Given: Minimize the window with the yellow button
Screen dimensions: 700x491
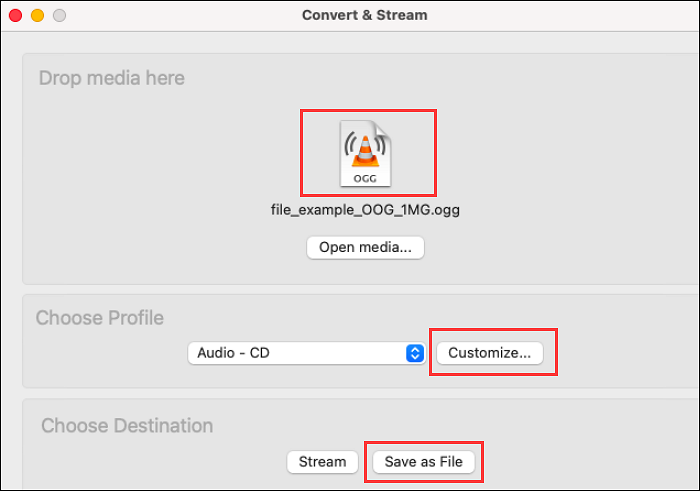Looking at the screenshot, I should coord(38,16).
